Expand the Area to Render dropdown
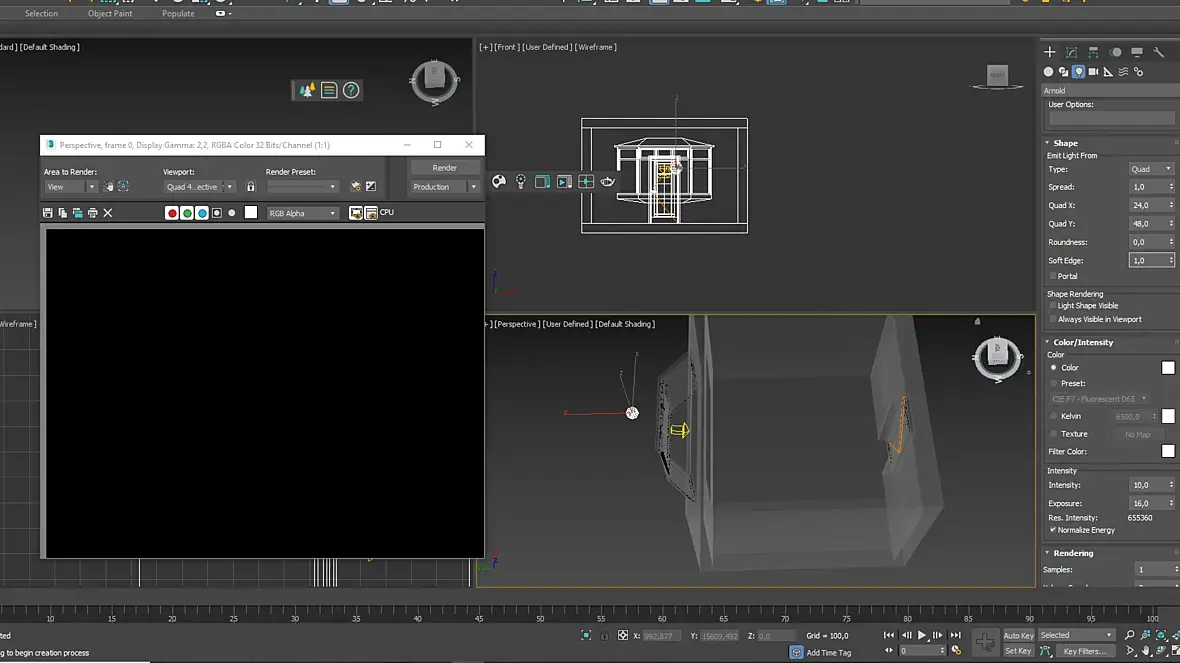 70,187
